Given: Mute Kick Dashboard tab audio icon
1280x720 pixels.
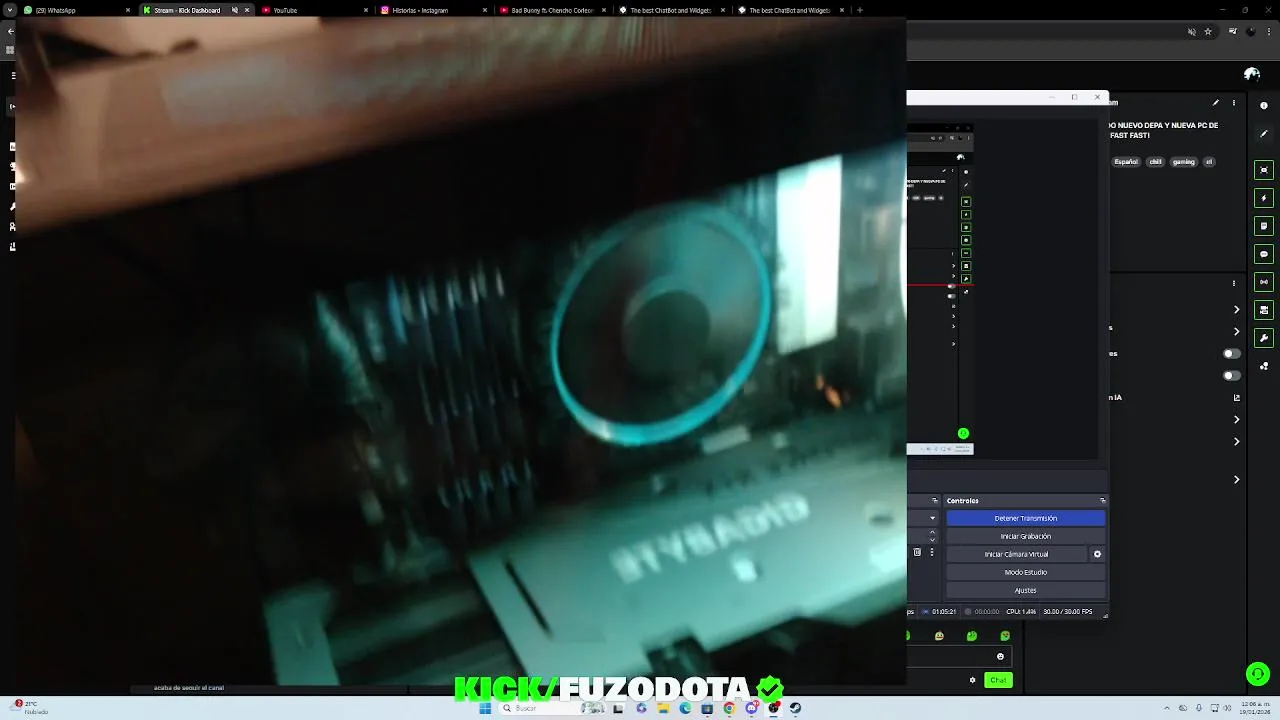Looking at the screenshot, I should (235, 10).
